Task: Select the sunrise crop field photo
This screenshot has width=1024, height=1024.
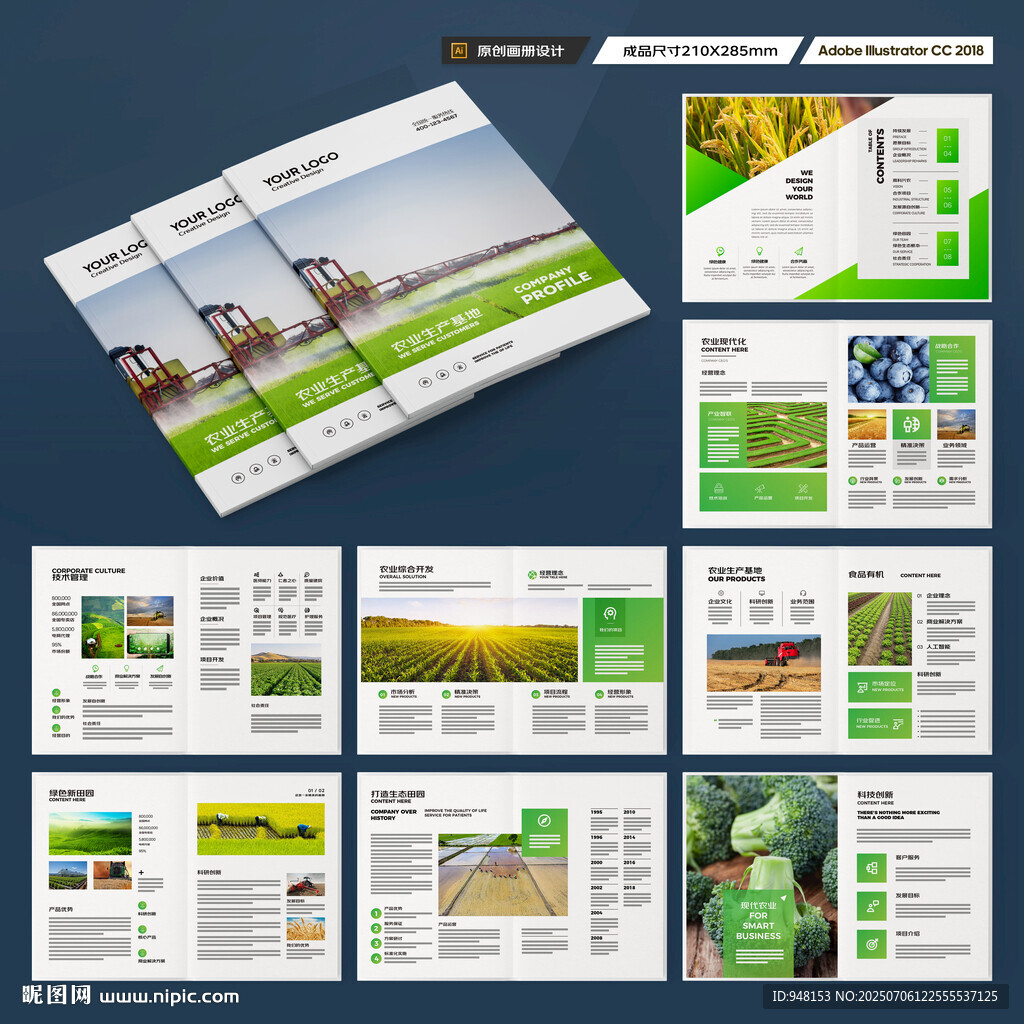Action: [x=470, y=640]
